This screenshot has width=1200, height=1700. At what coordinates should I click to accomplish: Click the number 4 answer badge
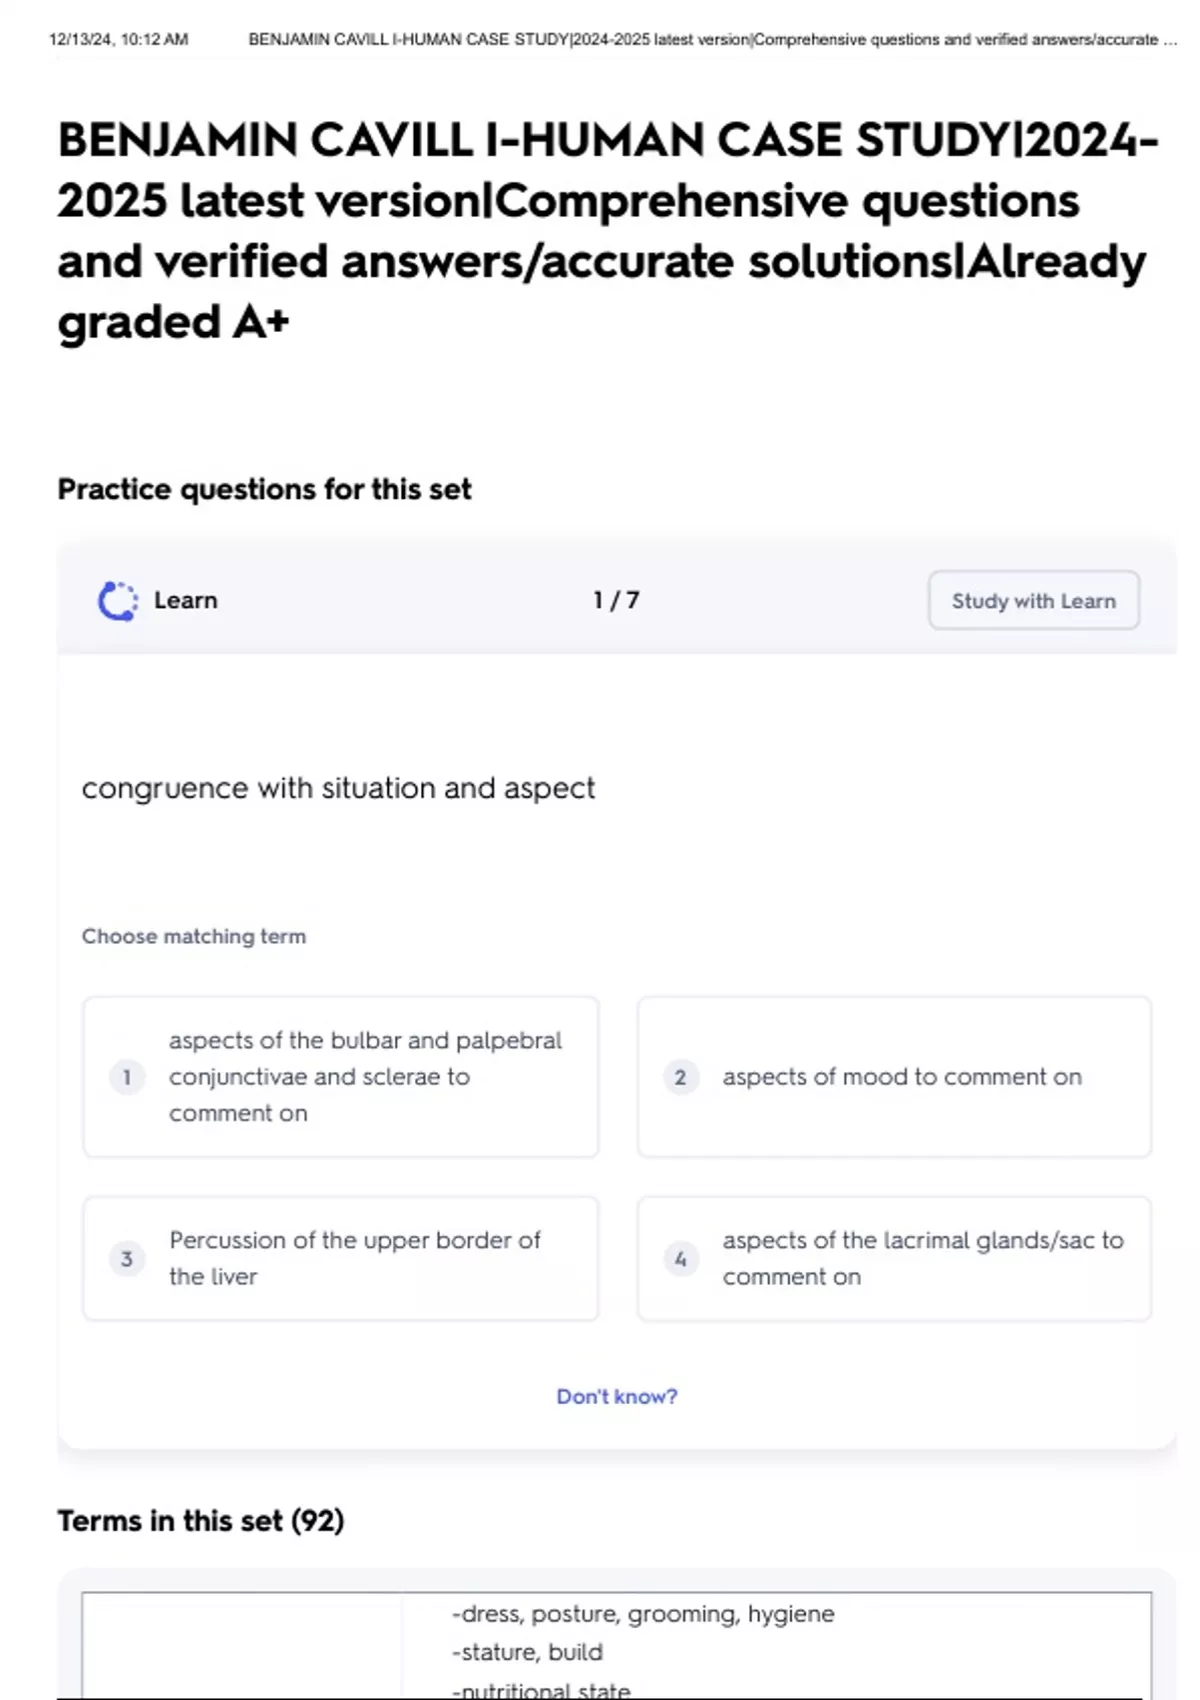pos(681,1258)
